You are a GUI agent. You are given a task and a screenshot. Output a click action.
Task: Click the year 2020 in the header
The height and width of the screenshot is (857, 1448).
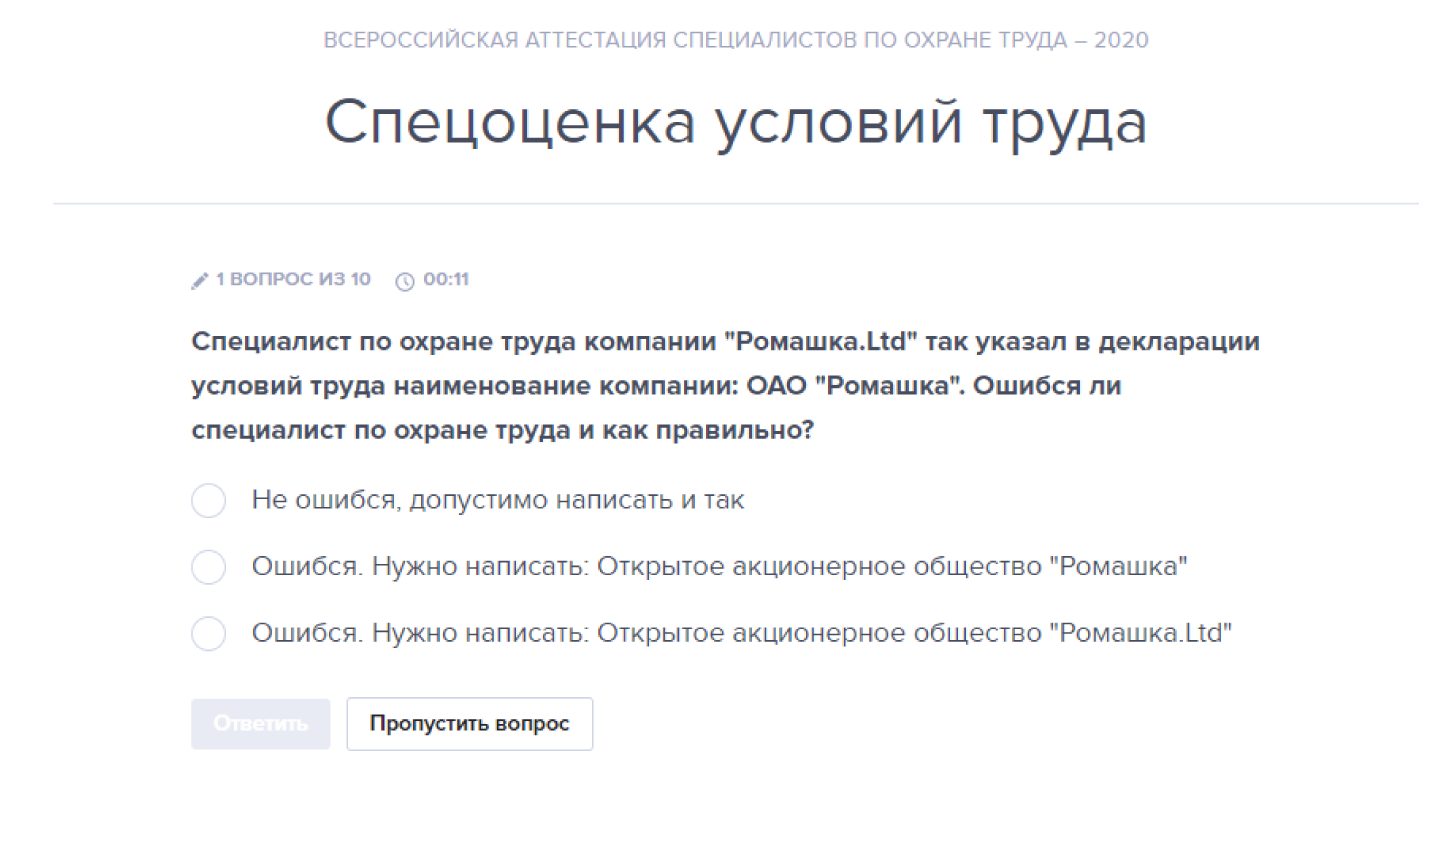pos(1121,40)
